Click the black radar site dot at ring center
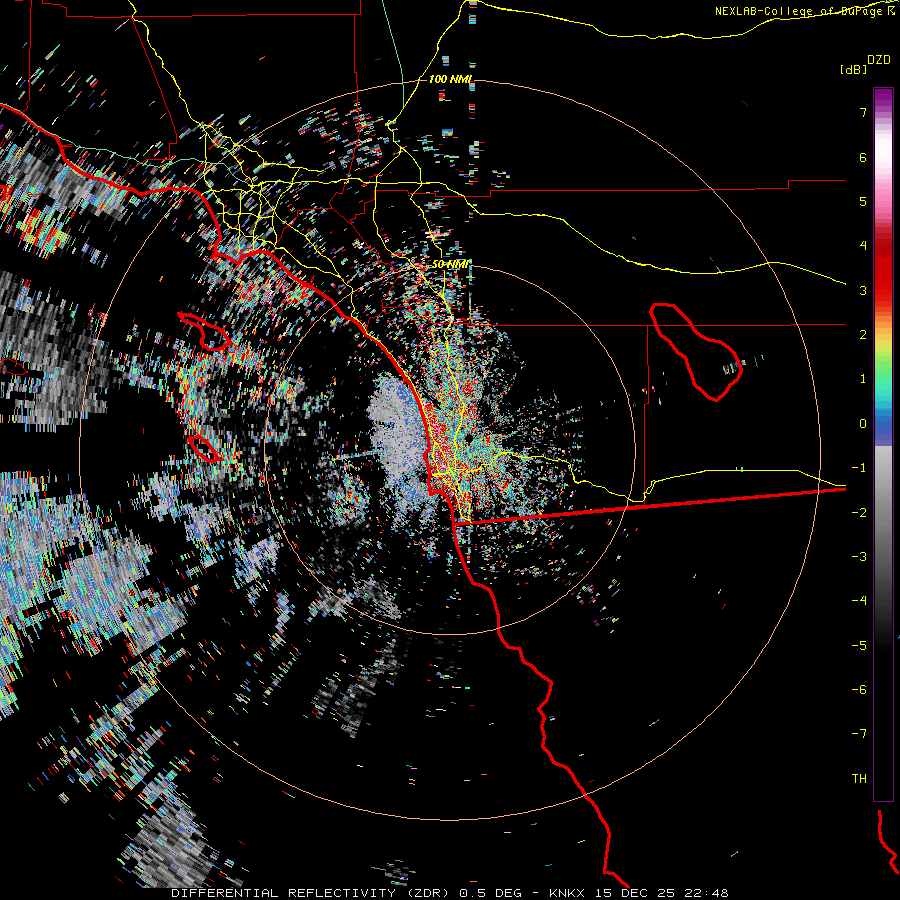The height and width of the screenshot is (900, 900). pyautogui.click(x=469, y=439)
